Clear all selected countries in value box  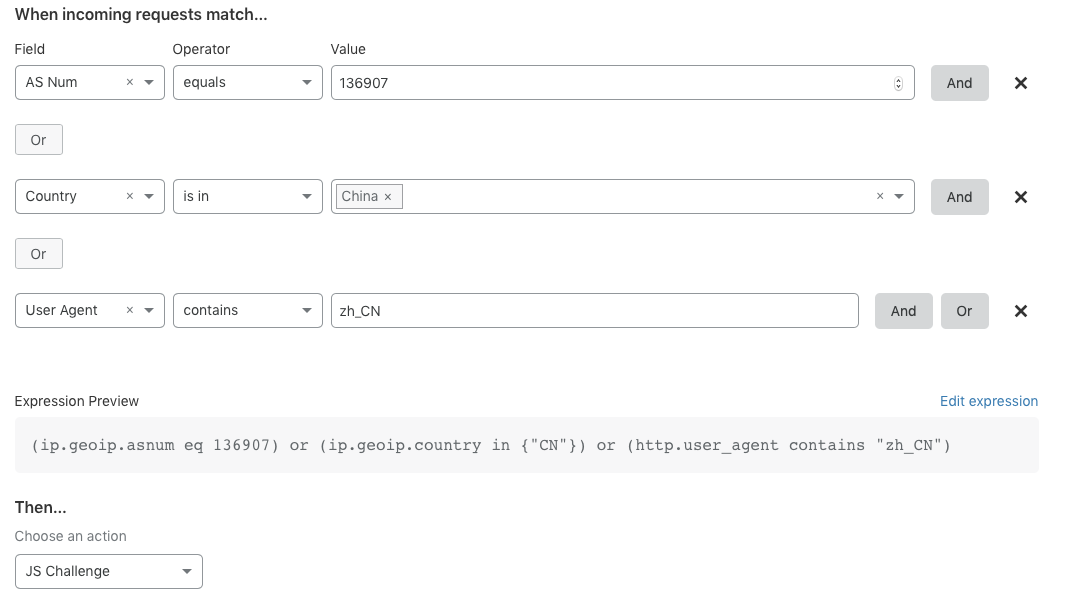(x=880, y=197)
